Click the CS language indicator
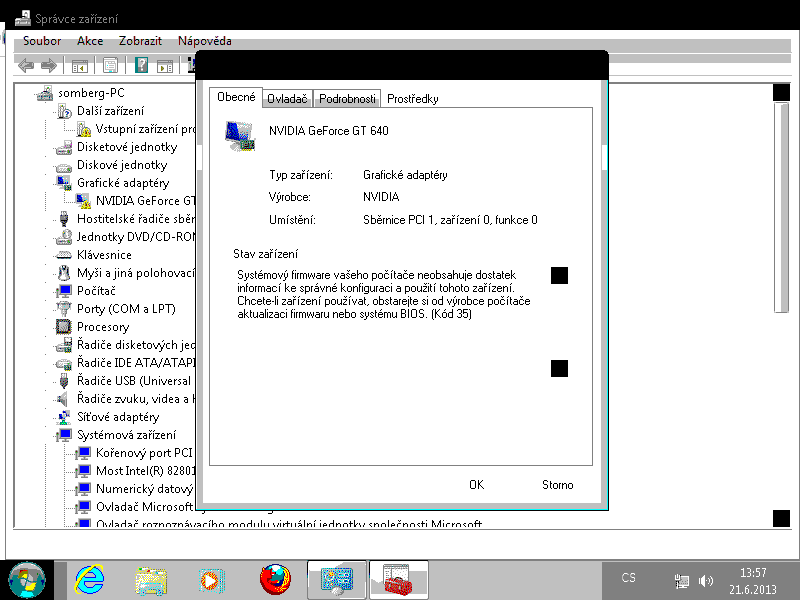800x600 pixels. [x=629, y=578]
